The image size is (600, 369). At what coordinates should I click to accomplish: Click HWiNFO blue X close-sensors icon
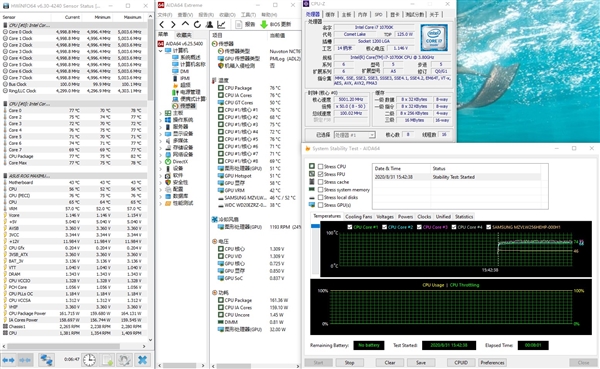(142, 360)
